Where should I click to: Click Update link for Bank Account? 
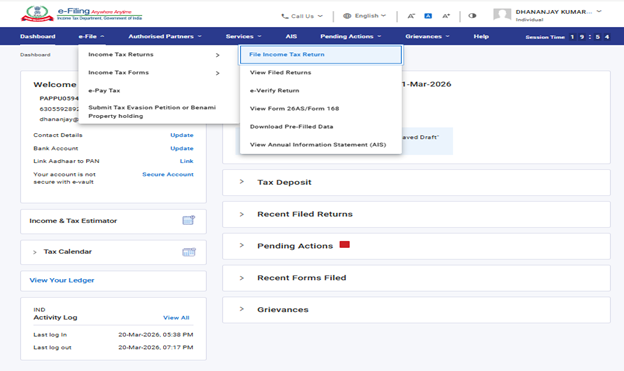182,148
